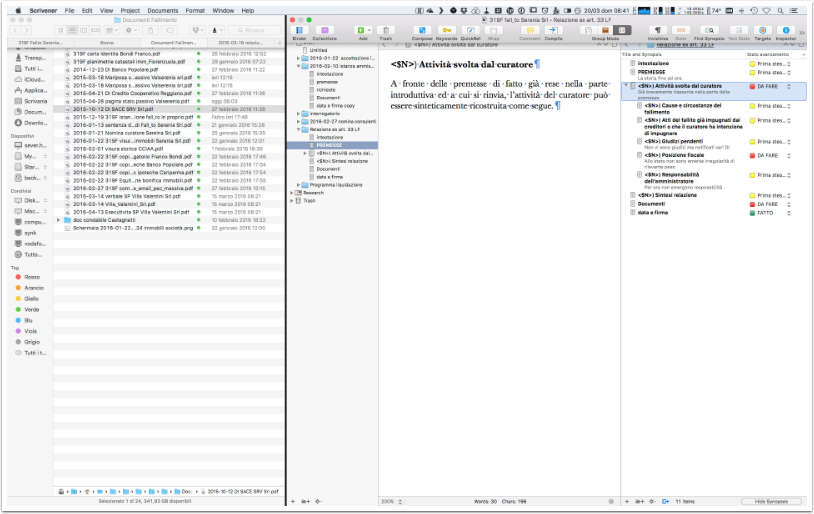The width and height of the screenshot is (814, 514).
Task: Click the Ruler toolbar icon
Action: pos(681,31)
